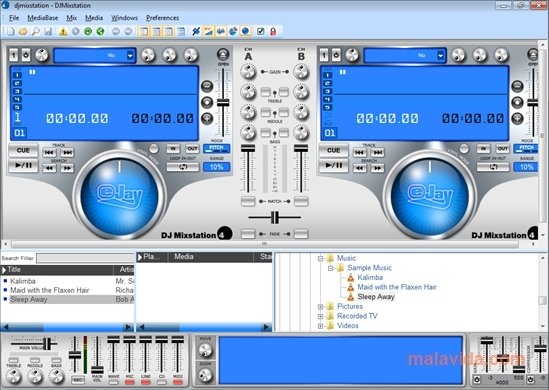The width and height of the screenshot is (549, 390).
Task: Click the loop OUT button on deck A
Action: coord(192,148)
